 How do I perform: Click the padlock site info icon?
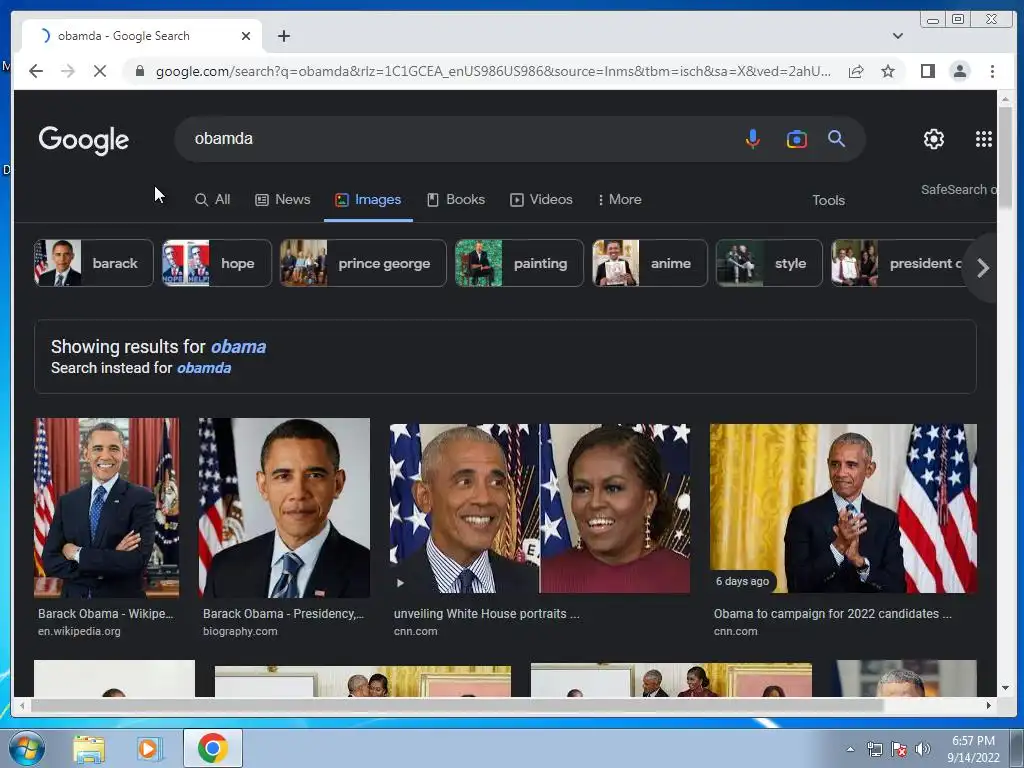point(139,71)
